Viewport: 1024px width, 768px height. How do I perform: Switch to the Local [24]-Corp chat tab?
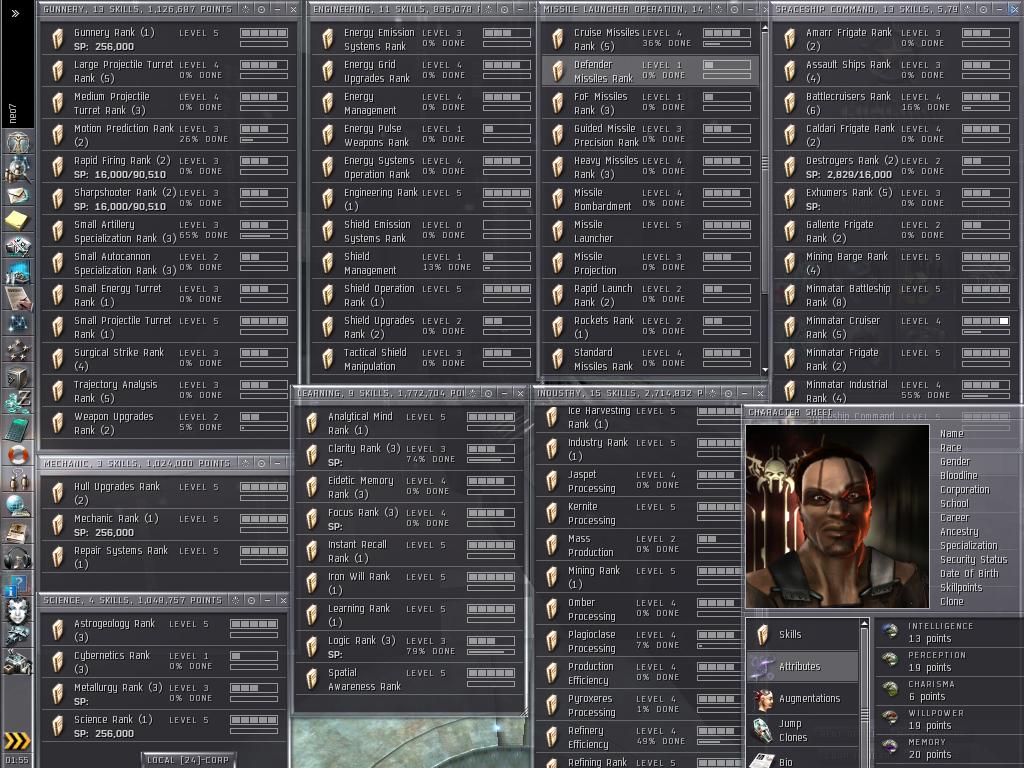click(188, 760)
